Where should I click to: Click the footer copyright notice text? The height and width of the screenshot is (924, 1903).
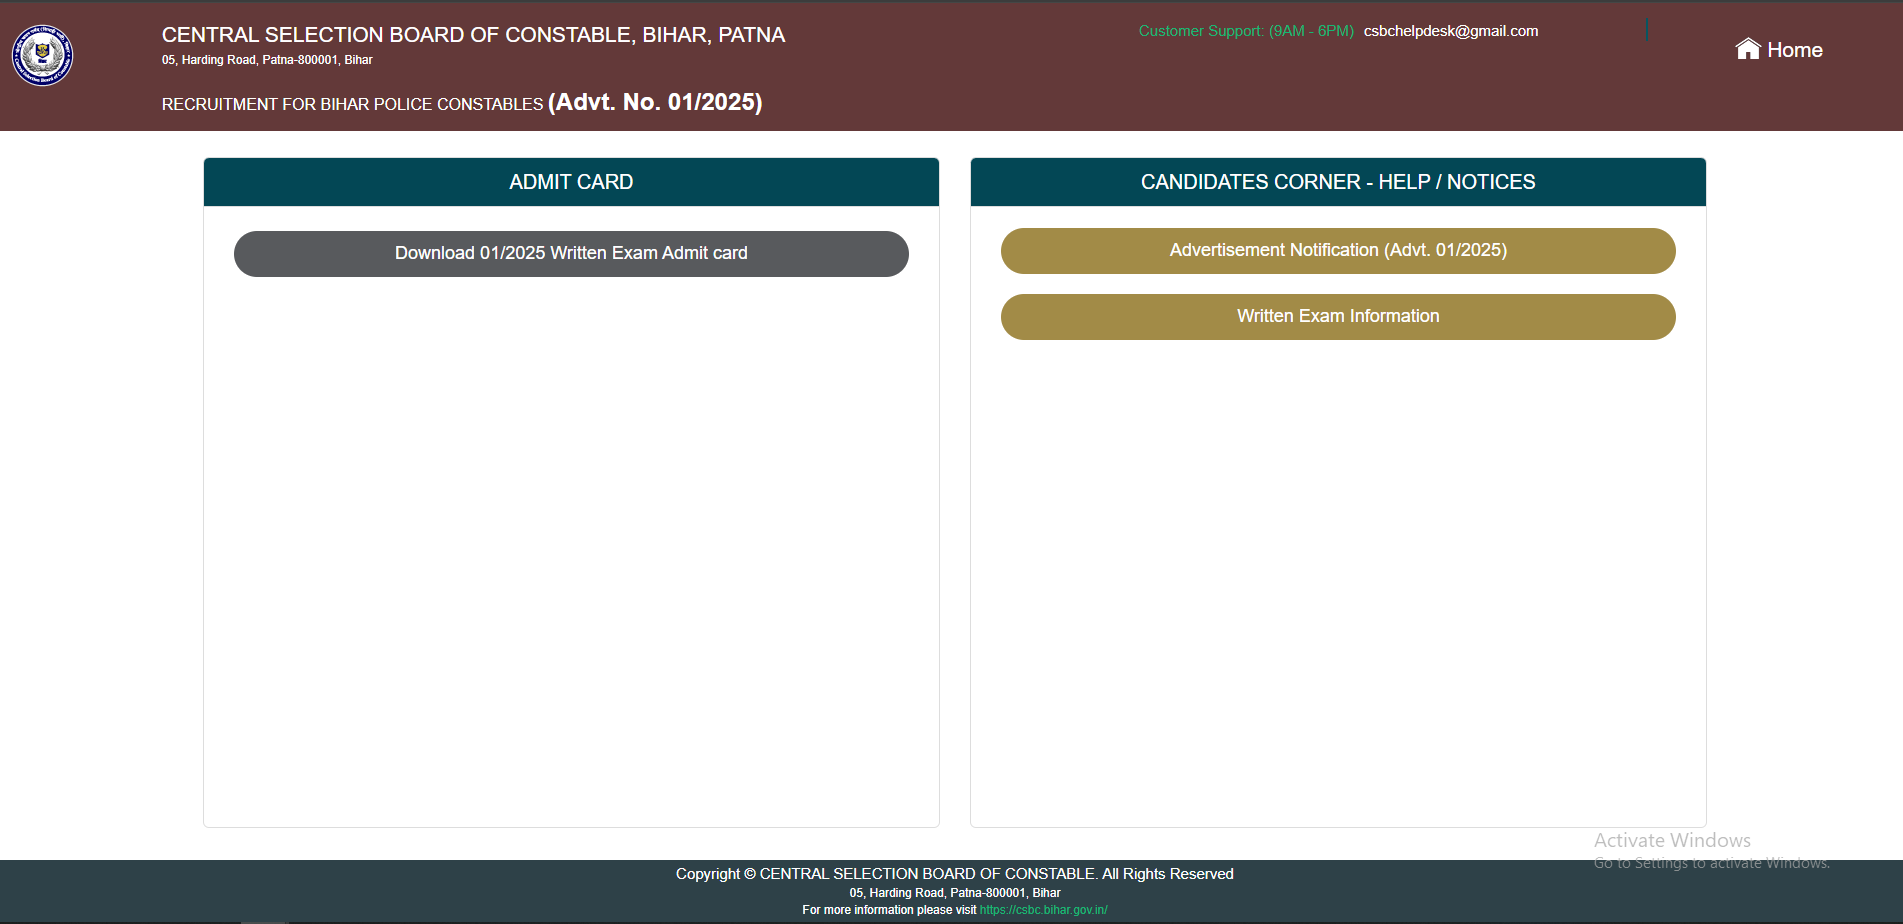click(954, 874)
